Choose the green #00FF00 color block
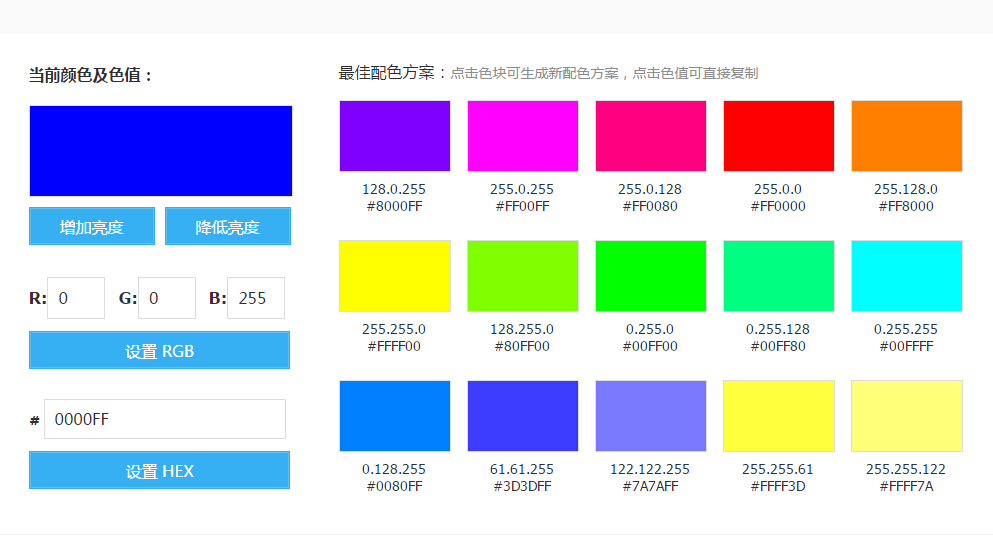The image size is (993, 547). (x=650, y=276)
